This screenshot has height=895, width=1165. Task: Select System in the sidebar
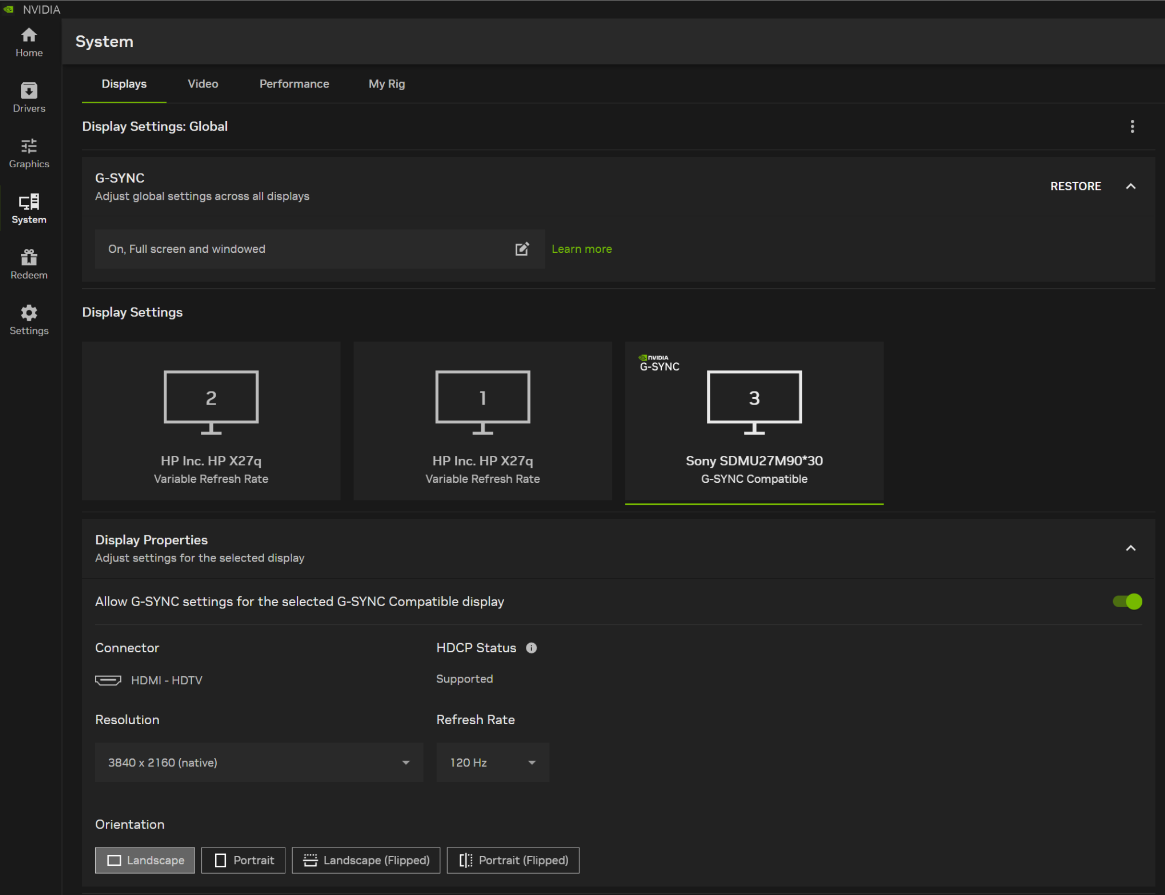click(29, 209)
